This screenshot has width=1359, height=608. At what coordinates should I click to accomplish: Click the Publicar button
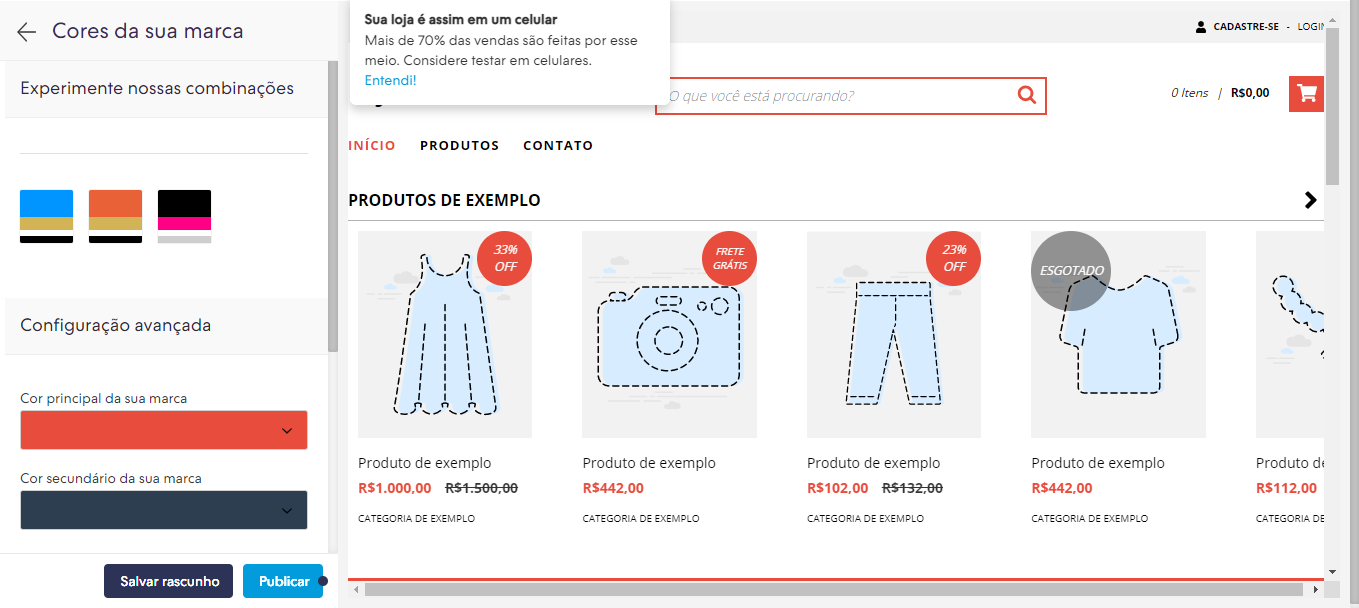coord(283,581)
